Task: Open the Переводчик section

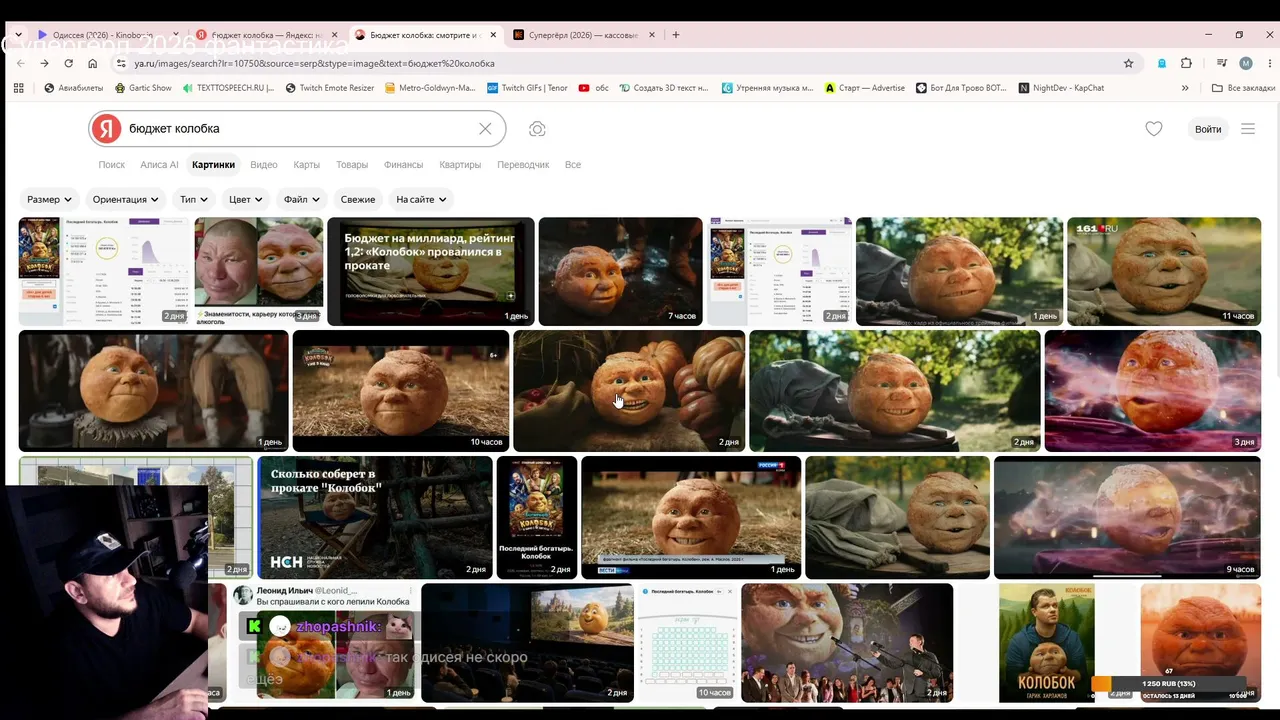Action: tap(523, 165)
